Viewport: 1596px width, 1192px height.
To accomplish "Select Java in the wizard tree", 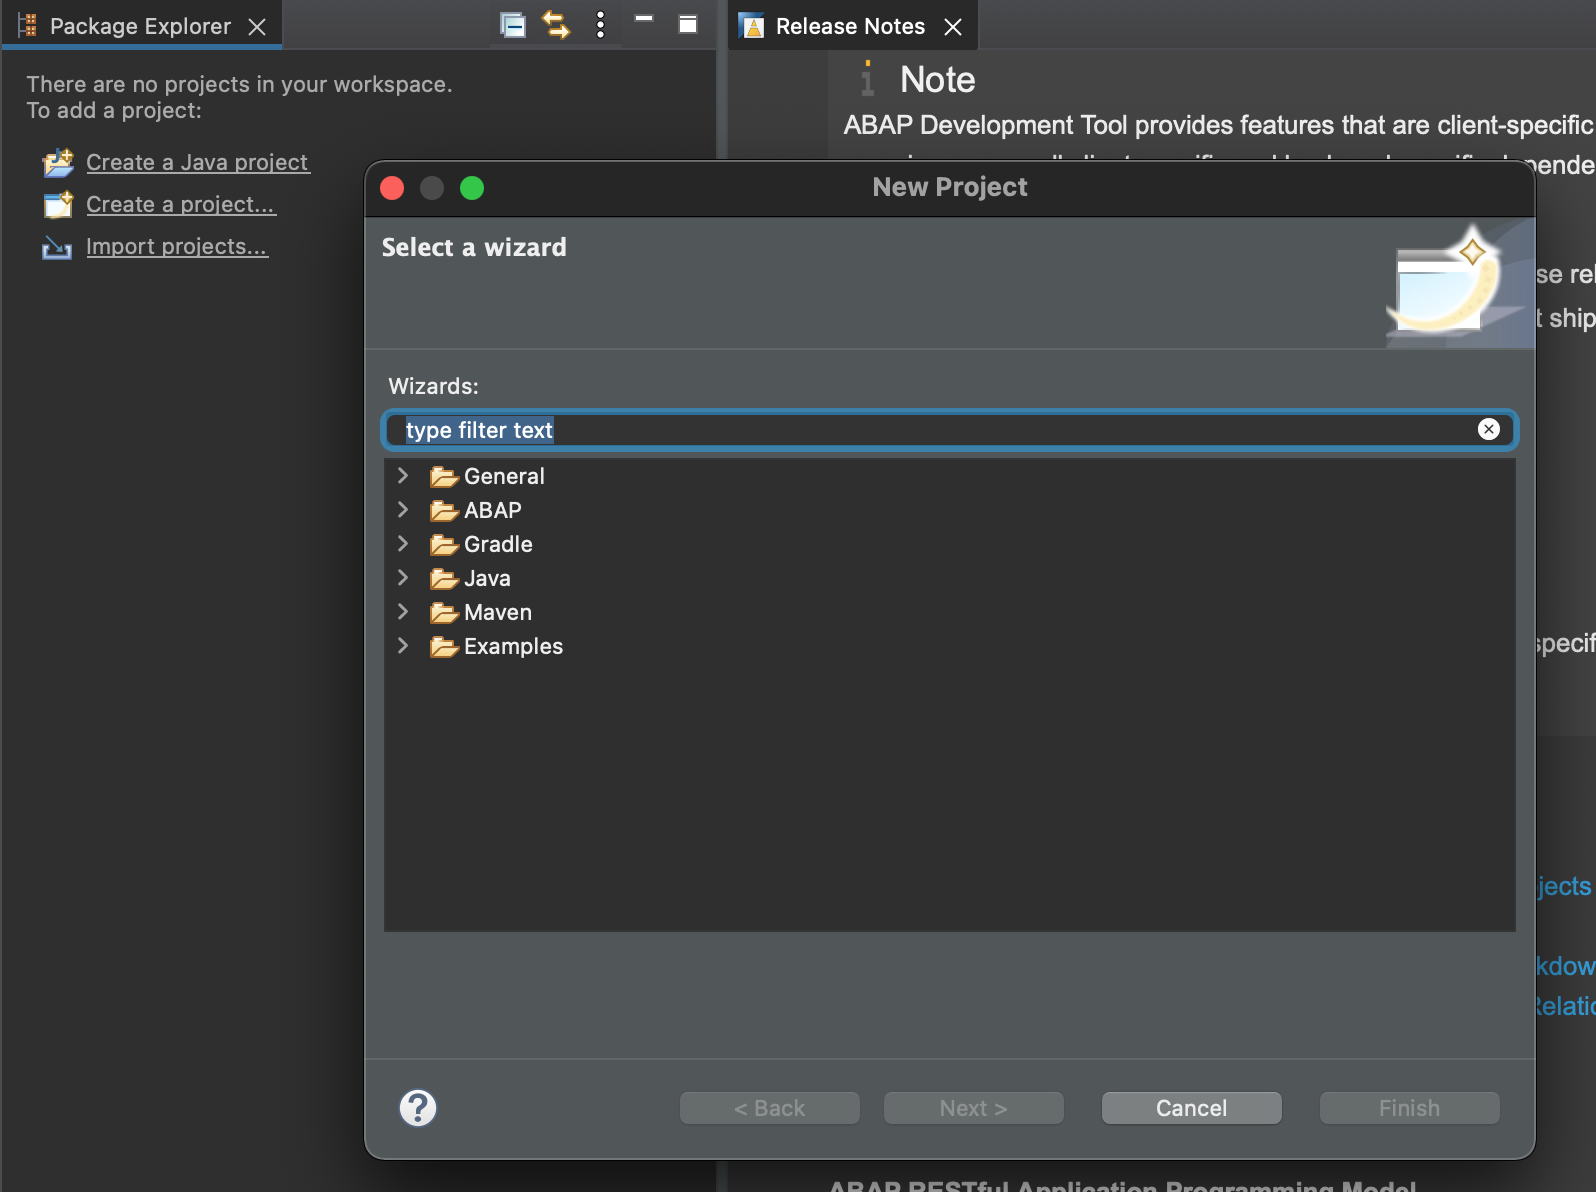I will click(x=487, y=578).
